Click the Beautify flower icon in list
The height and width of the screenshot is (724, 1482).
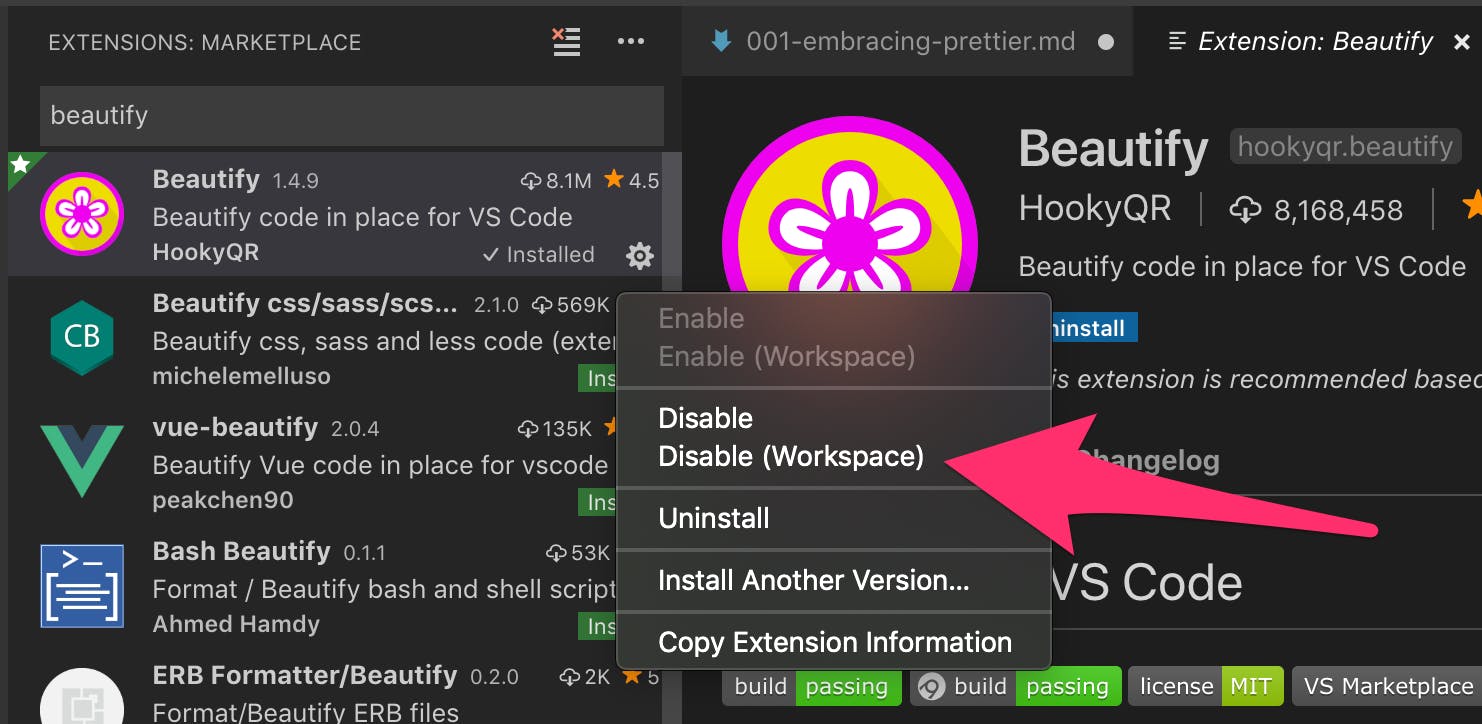coord(82,214)
